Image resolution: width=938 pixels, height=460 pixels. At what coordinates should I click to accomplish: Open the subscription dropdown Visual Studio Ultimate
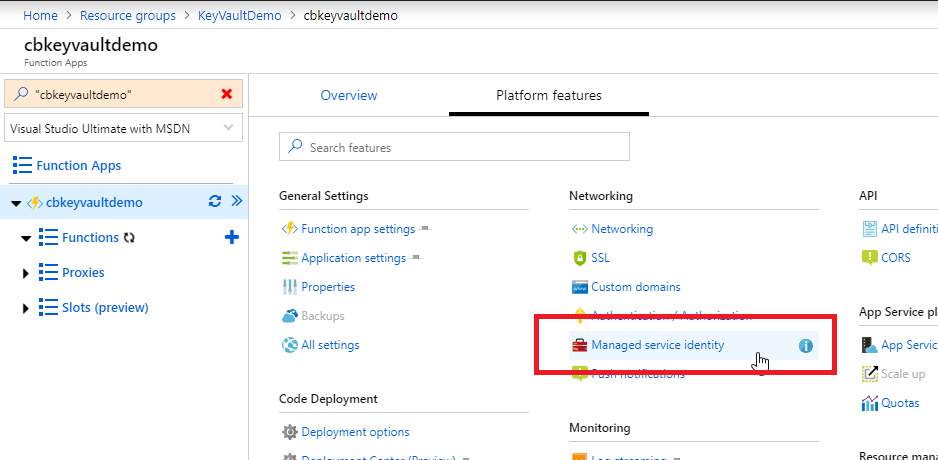tap(123, 128)
